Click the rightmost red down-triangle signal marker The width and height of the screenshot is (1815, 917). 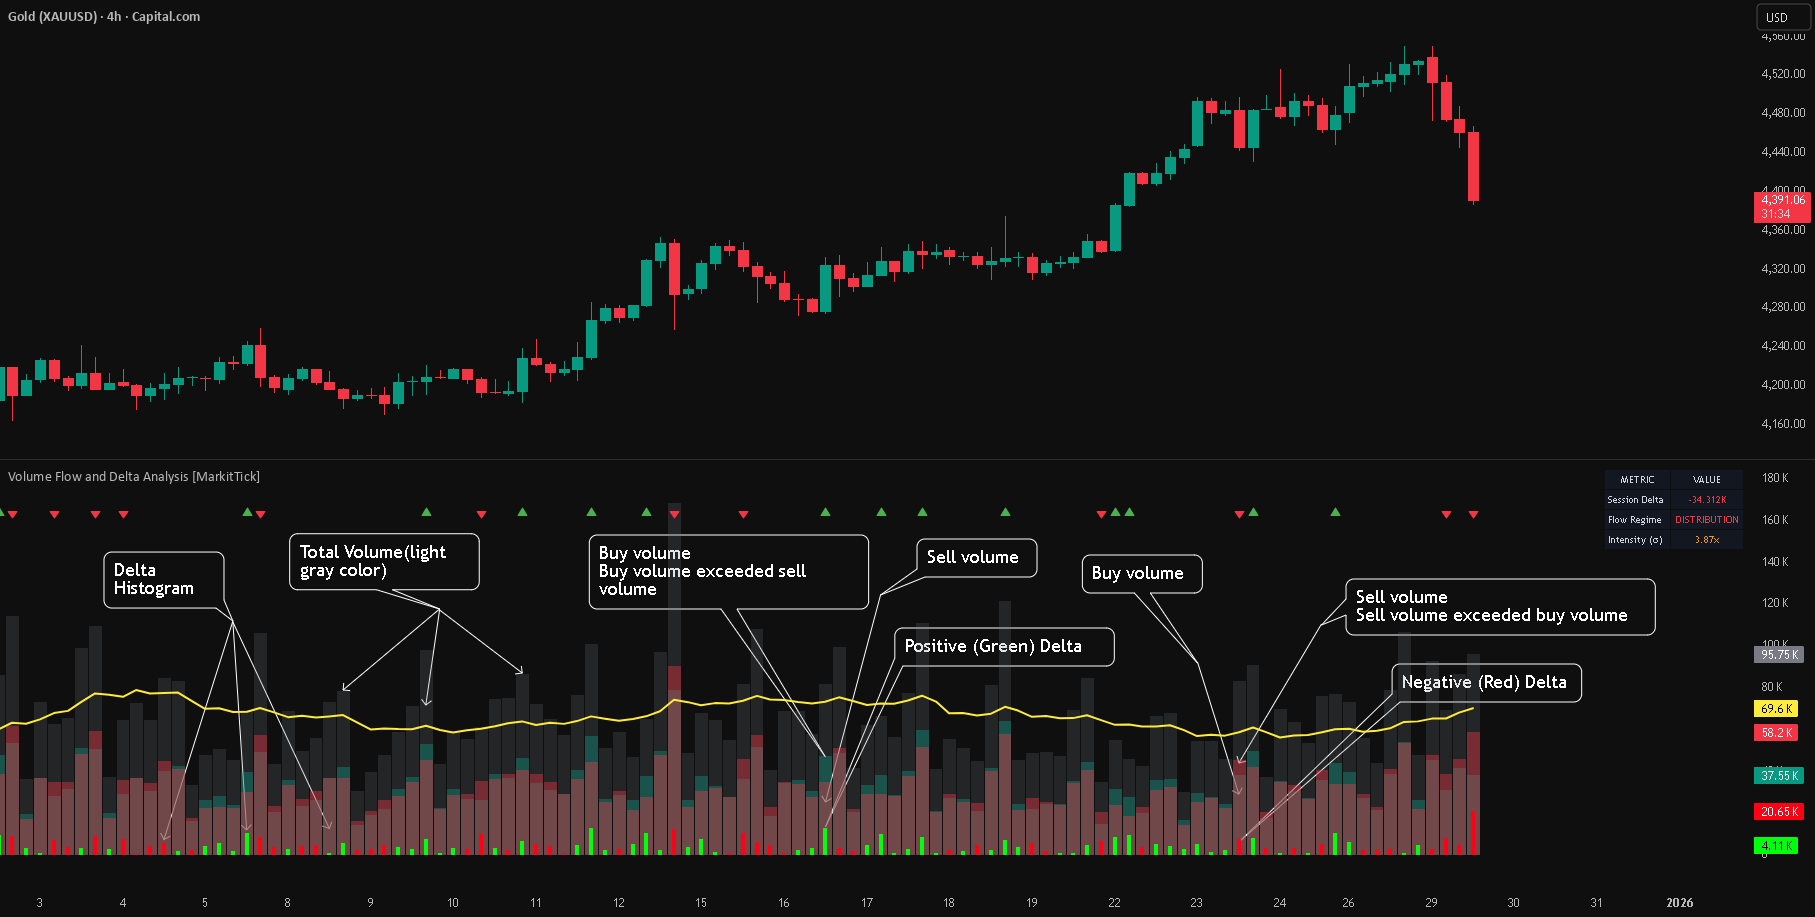tap(1473, 514)
